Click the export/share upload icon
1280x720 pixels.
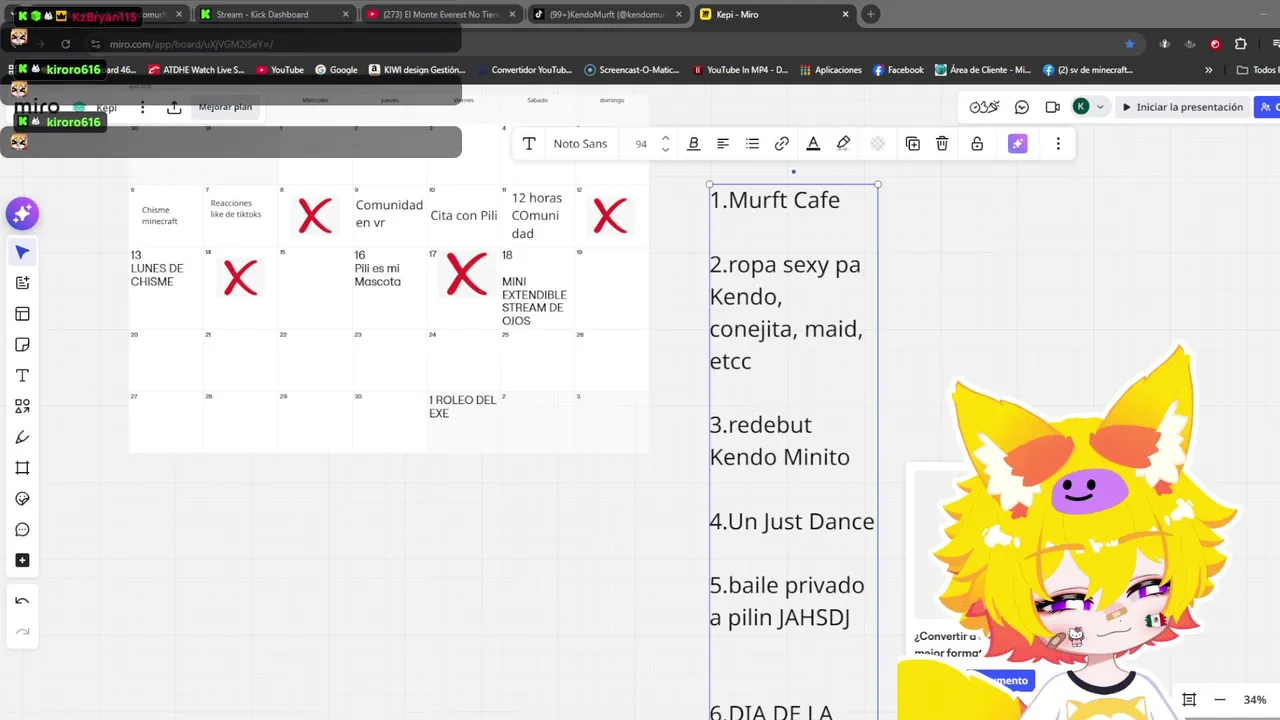tap(173, 107)
